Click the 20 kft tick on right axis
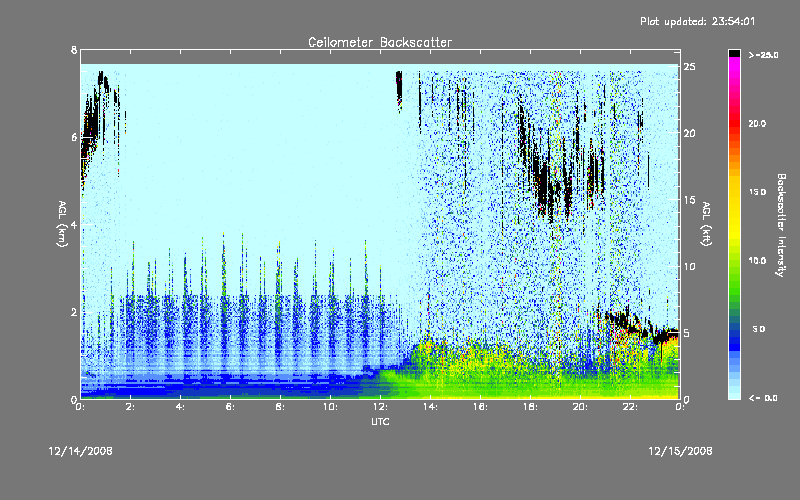The height and width of the screenshot is (500, 800). pyautogui.click(x=689, y=133)
